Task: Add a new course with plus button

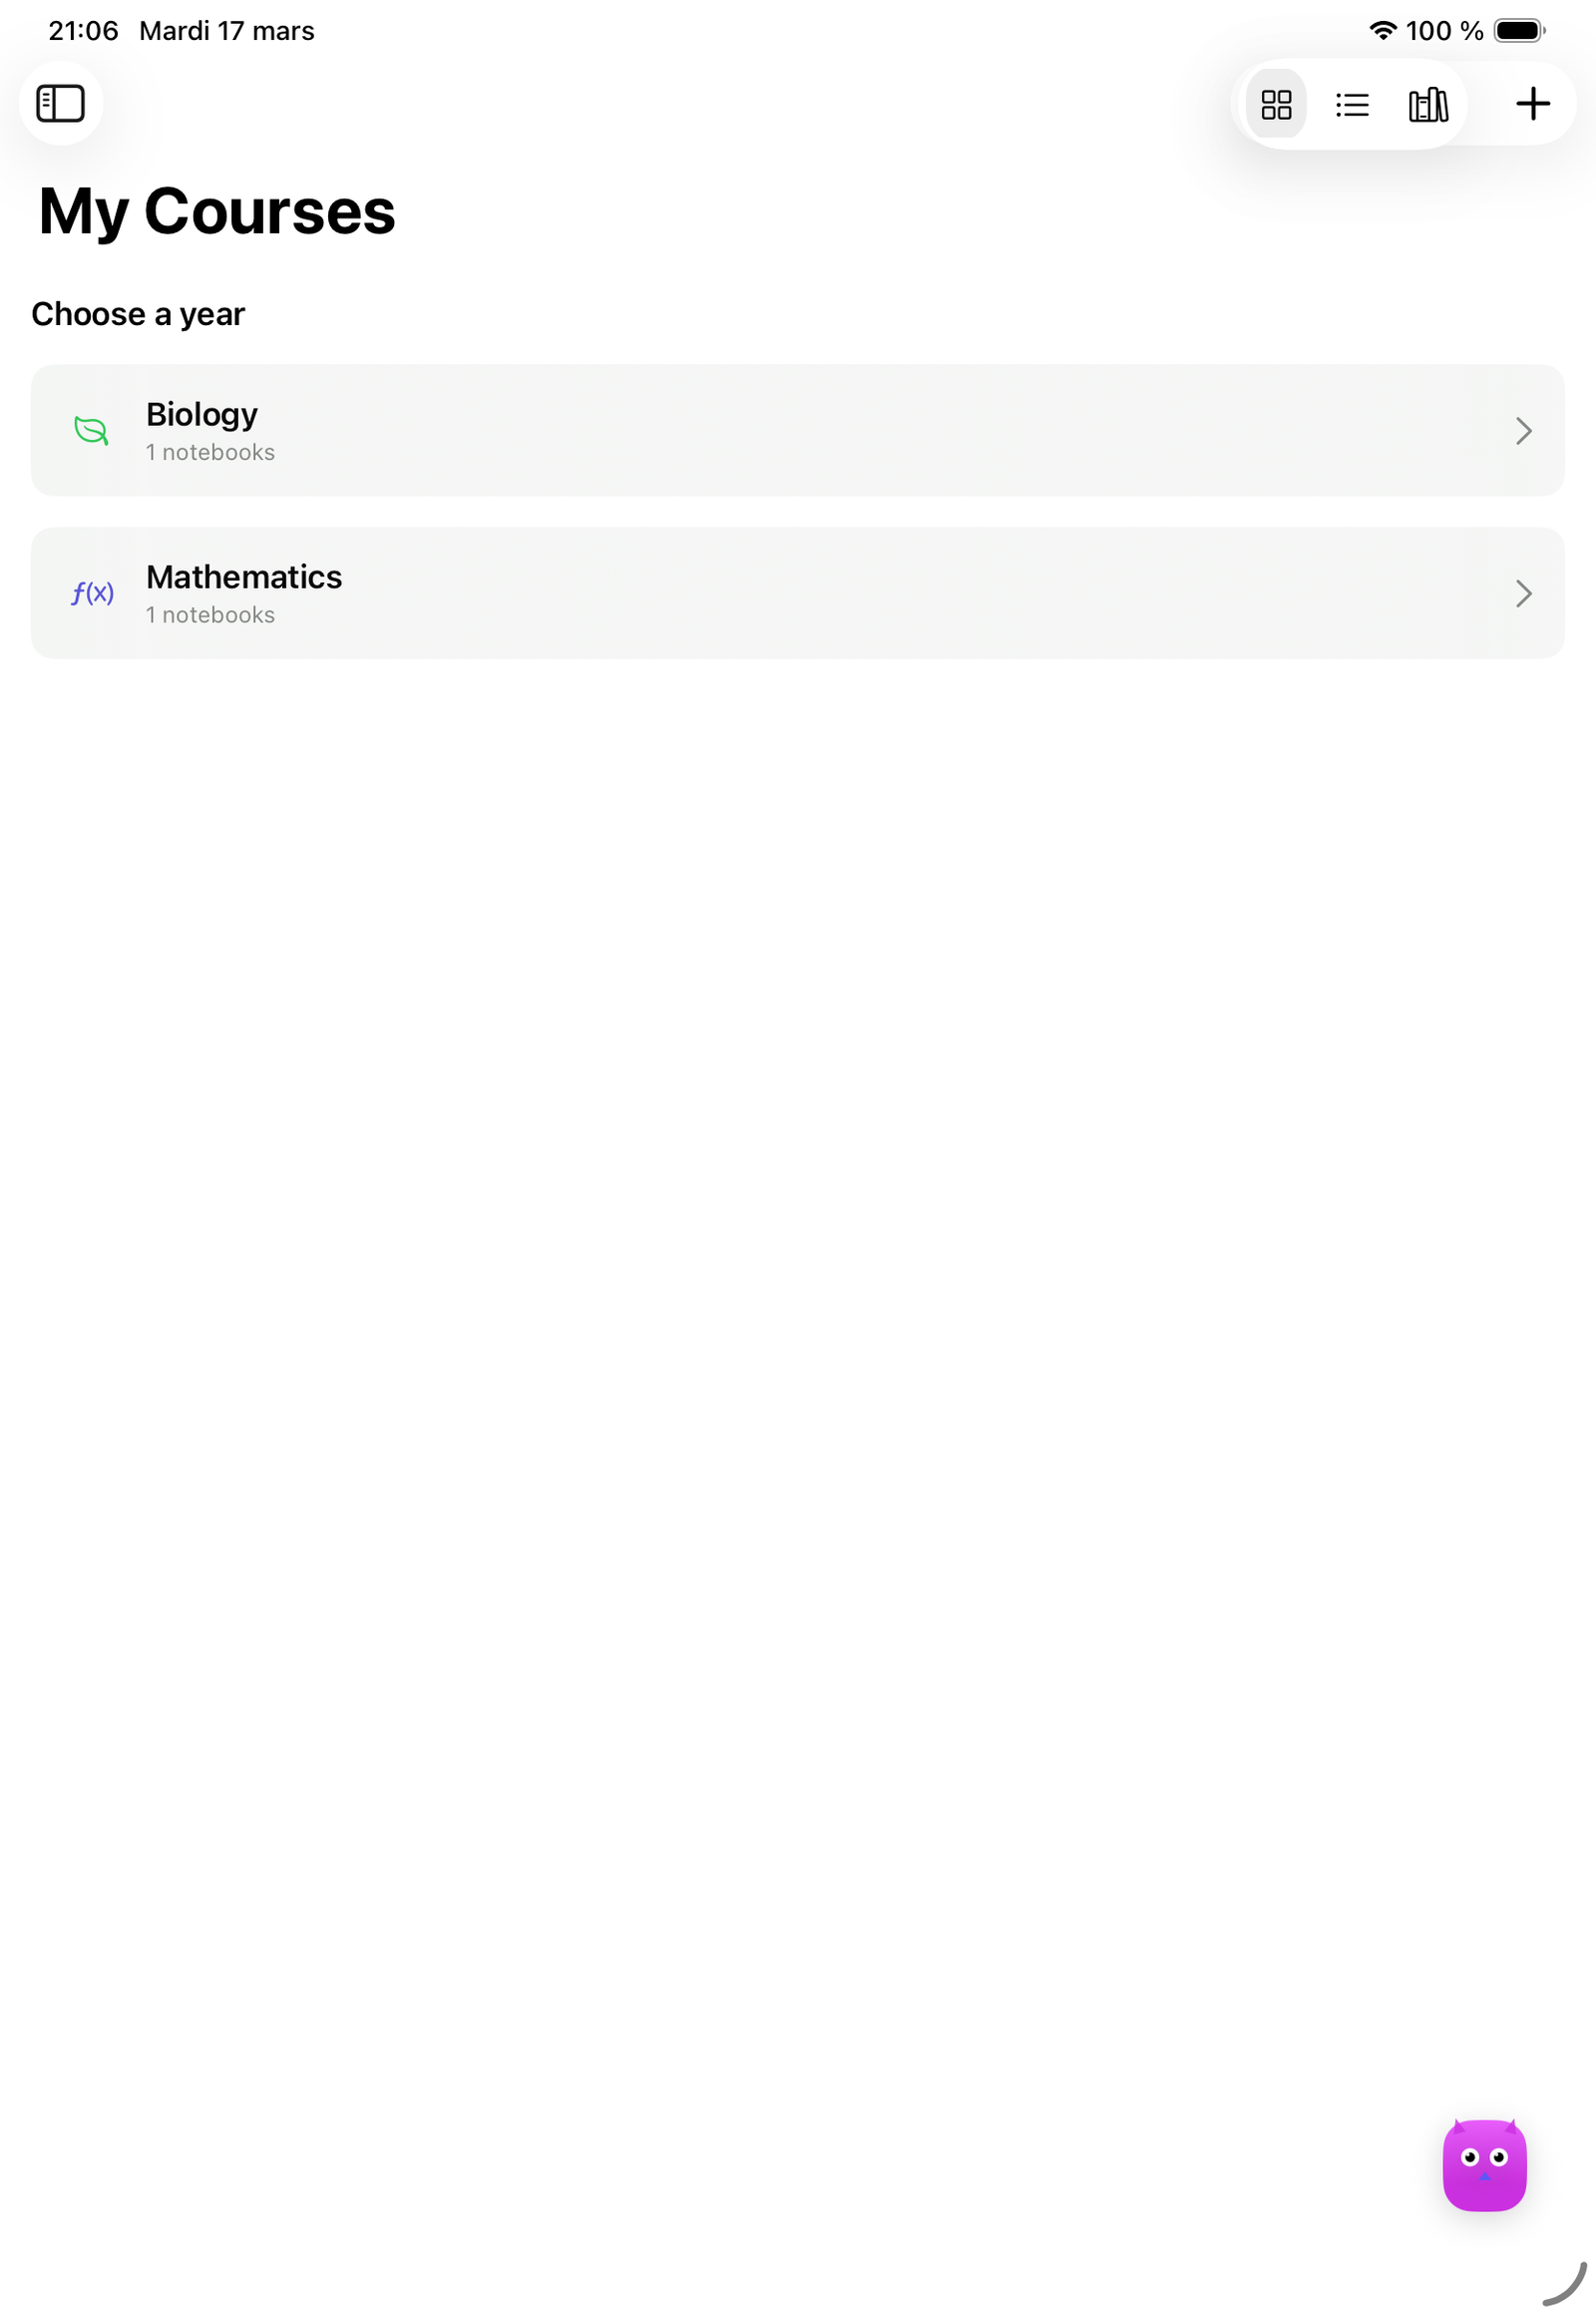Action: pos(1532,104)
